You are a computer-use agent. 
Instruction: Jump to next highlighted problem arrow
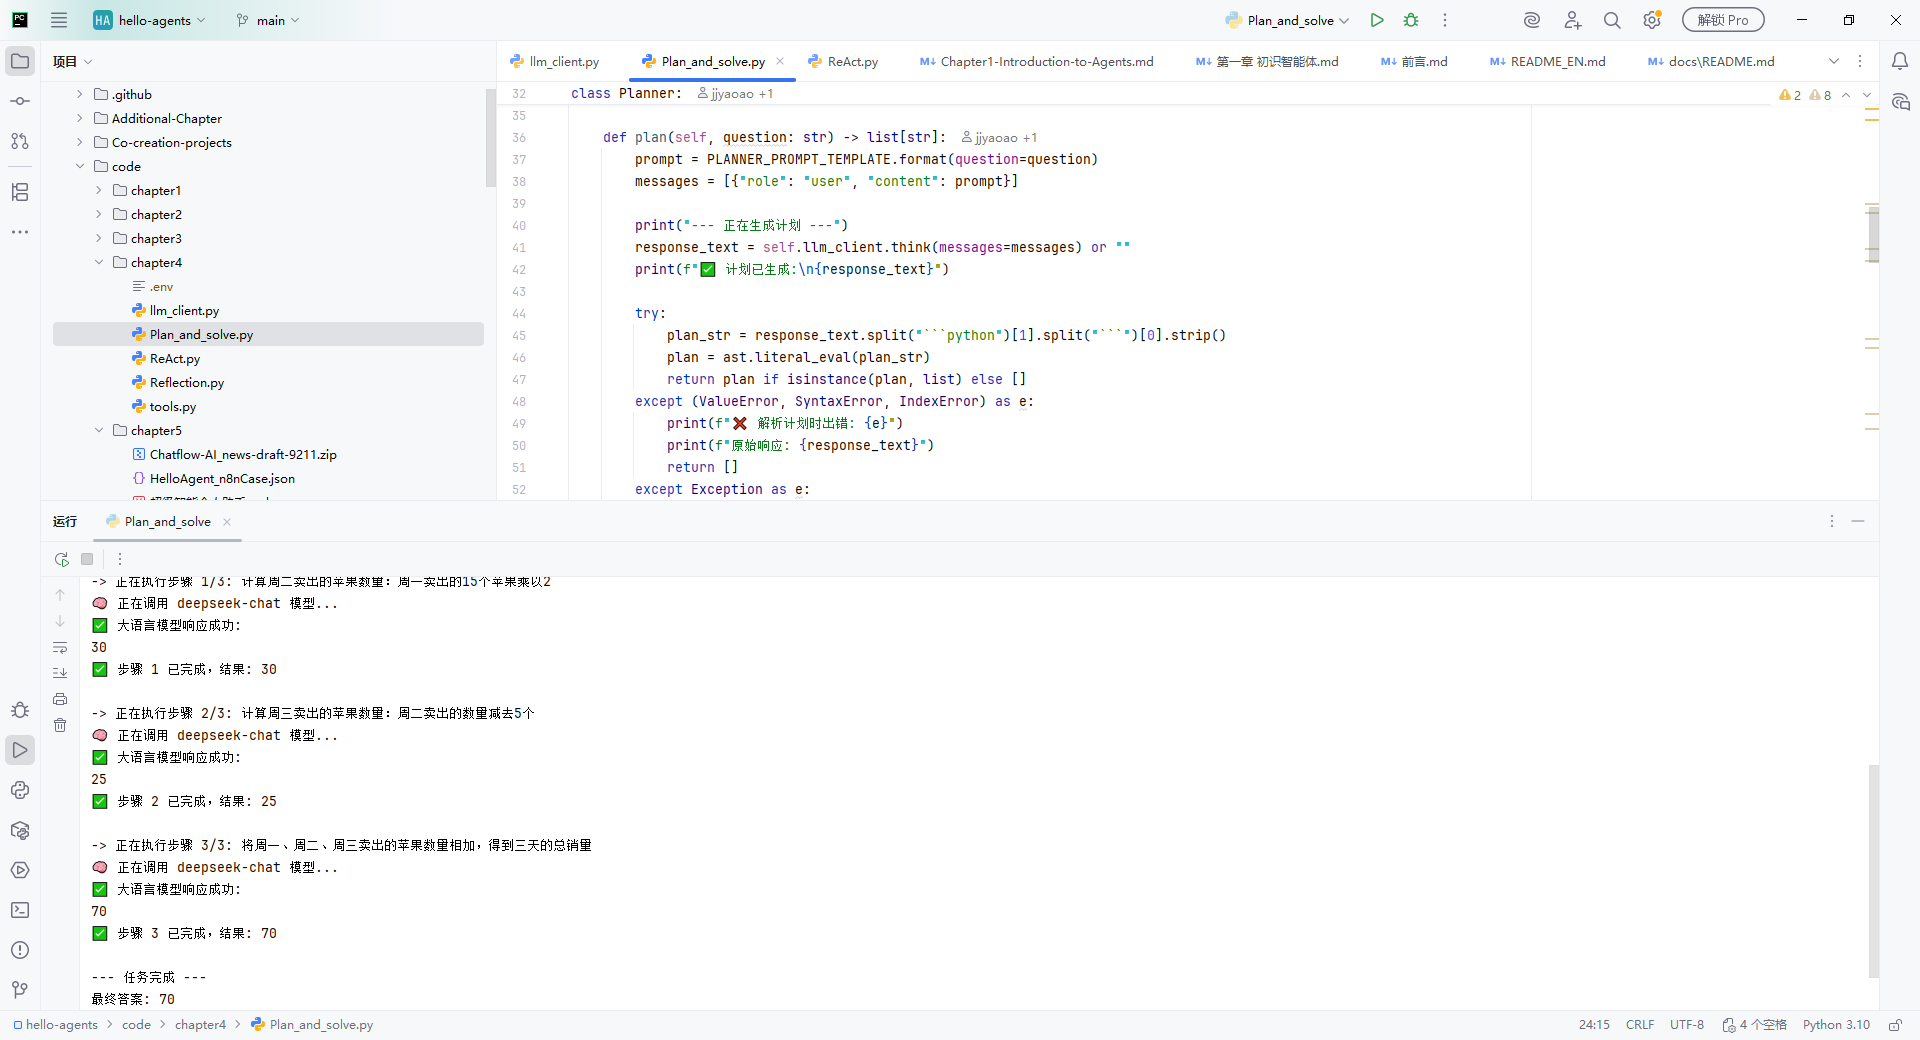[x=1866, y=95]
